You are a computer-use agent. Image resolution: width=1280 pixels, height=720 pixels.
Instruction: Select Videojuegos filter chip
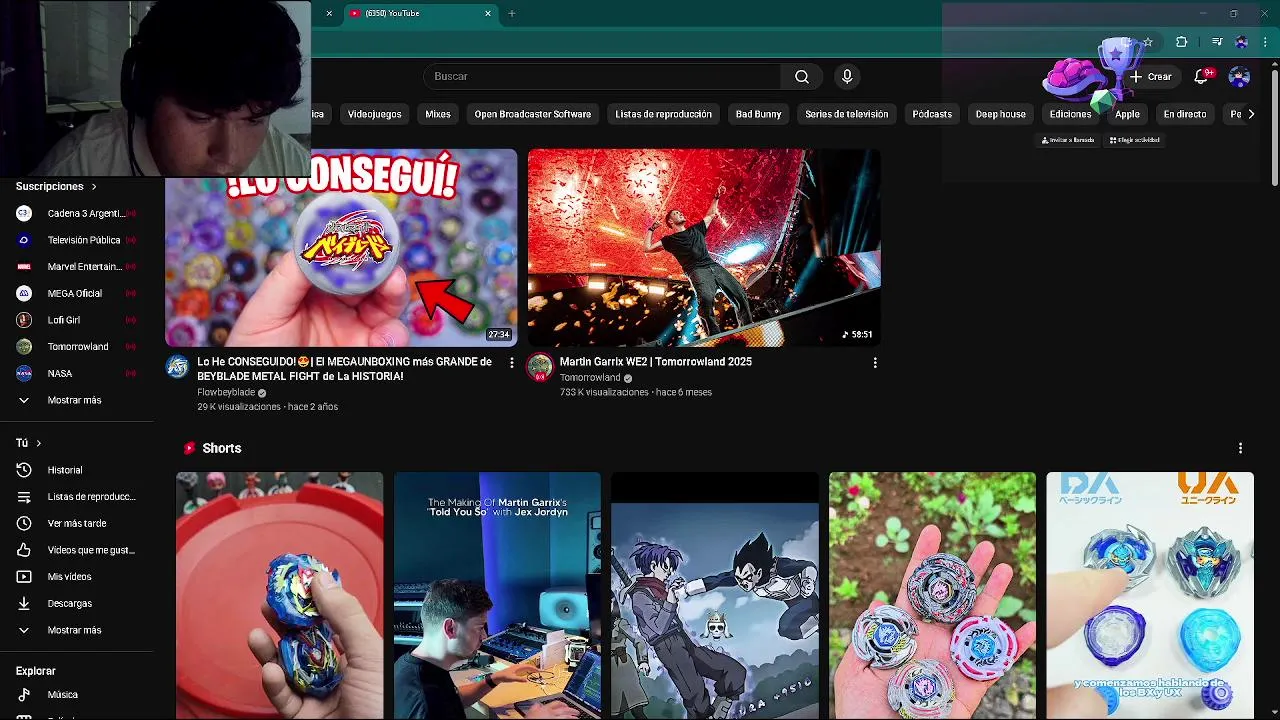[375, 114]
